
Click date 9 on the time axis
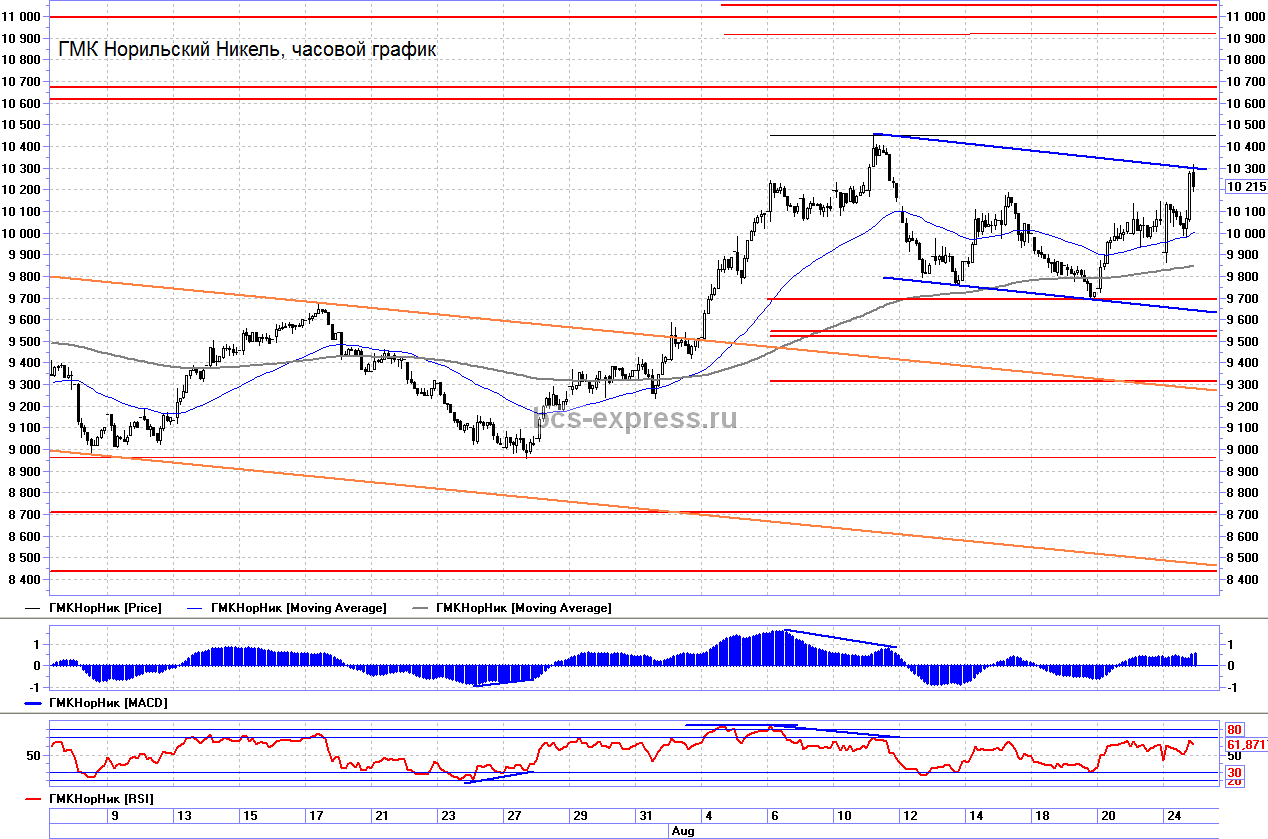[115, 816]
